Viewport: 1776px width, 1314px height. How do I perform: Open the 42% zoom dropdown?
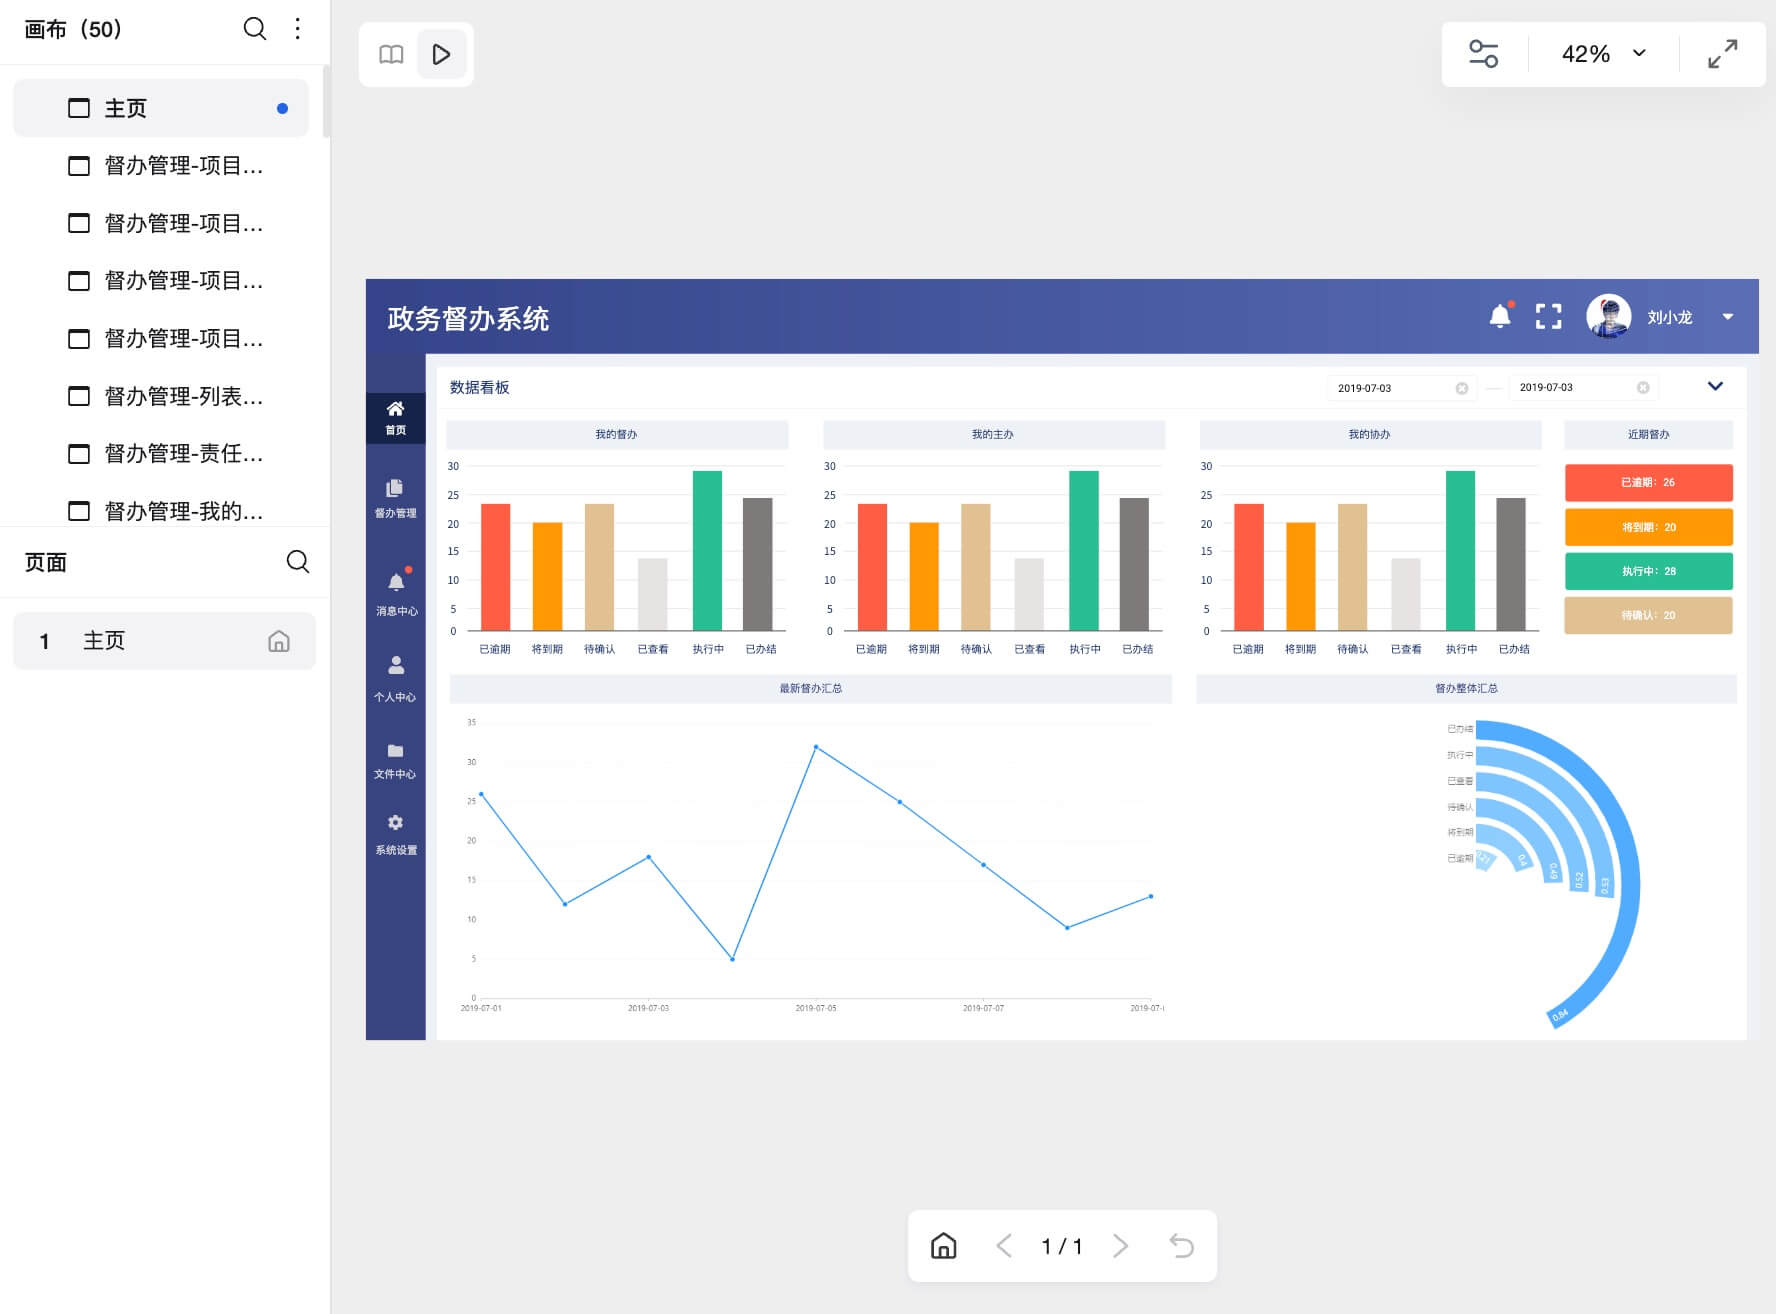coord(1604,54)
